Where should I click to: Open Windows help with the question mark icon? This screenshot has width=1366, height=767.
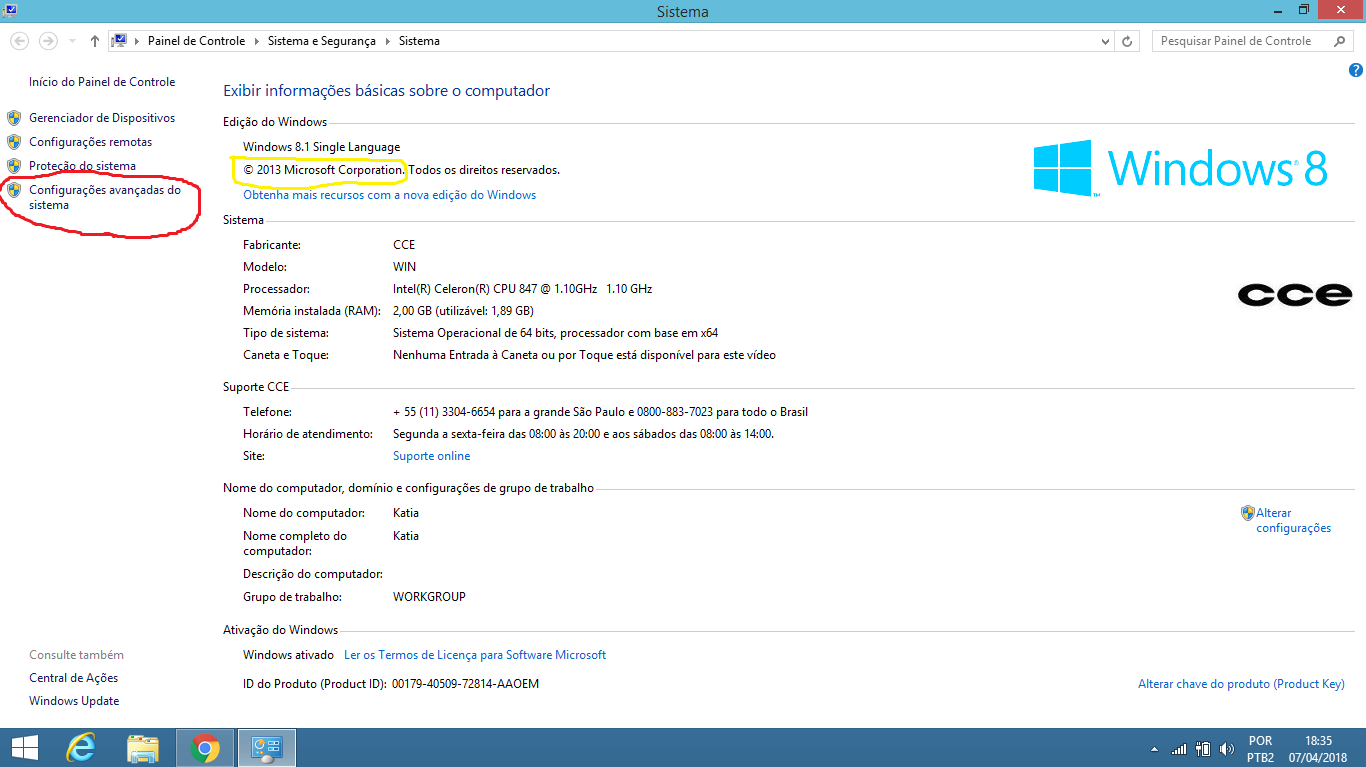tap(1356, 70)
